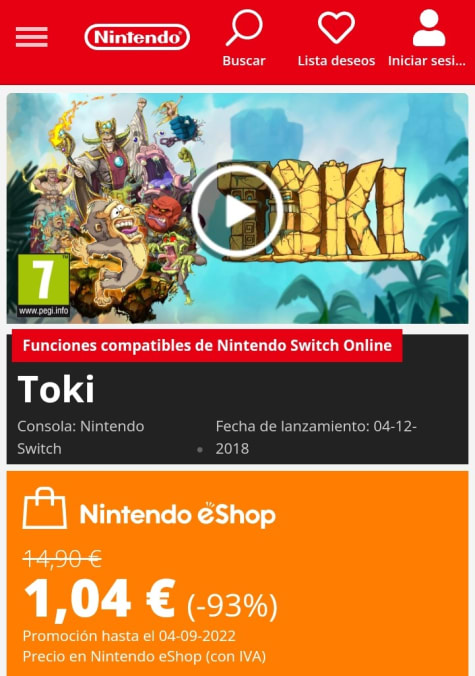The width and height of the screenshot is (475, 676).
Task: Play the Toki trailer video
Action: click(237, 211)
